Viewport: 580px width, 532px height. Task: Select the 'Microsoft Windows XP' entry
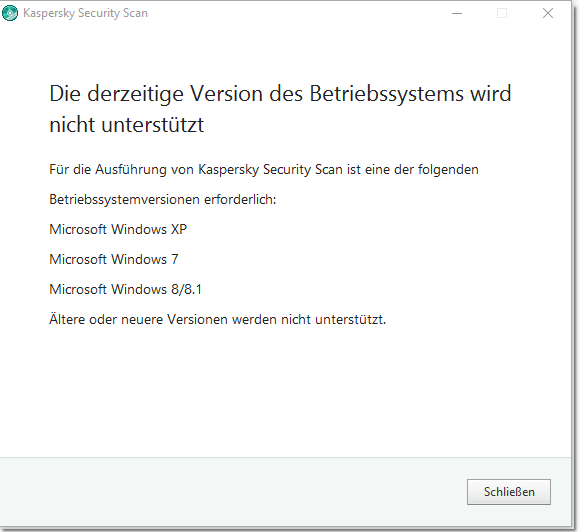tap(118, 229)
